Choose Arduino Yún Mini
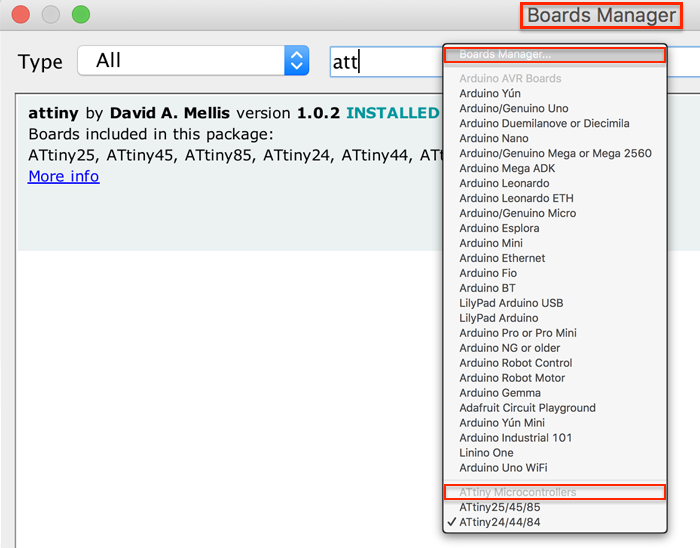Image resolution: width=700 pixels, height=548 pixels. tap(555, 423)
